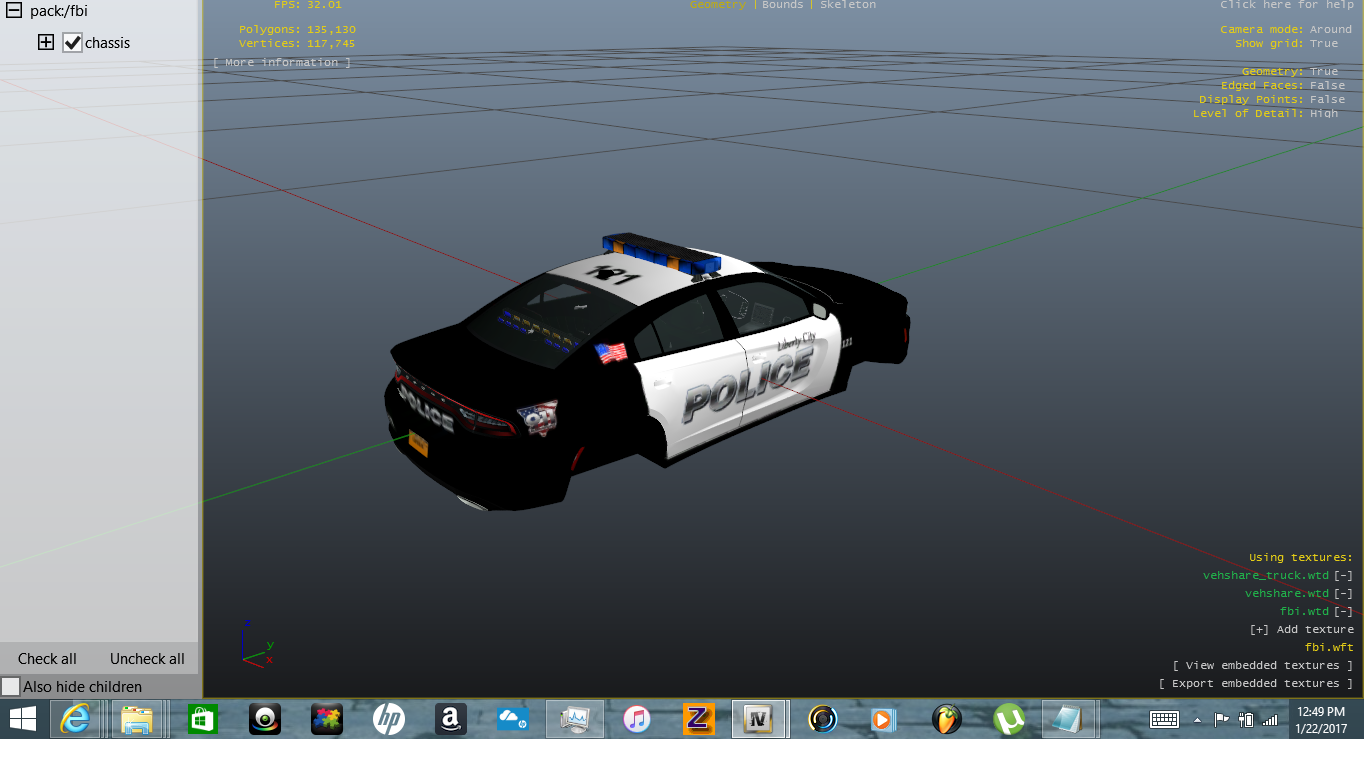
Task: Uncheck the chassis checkbox
Action: [x=72, y=43]
